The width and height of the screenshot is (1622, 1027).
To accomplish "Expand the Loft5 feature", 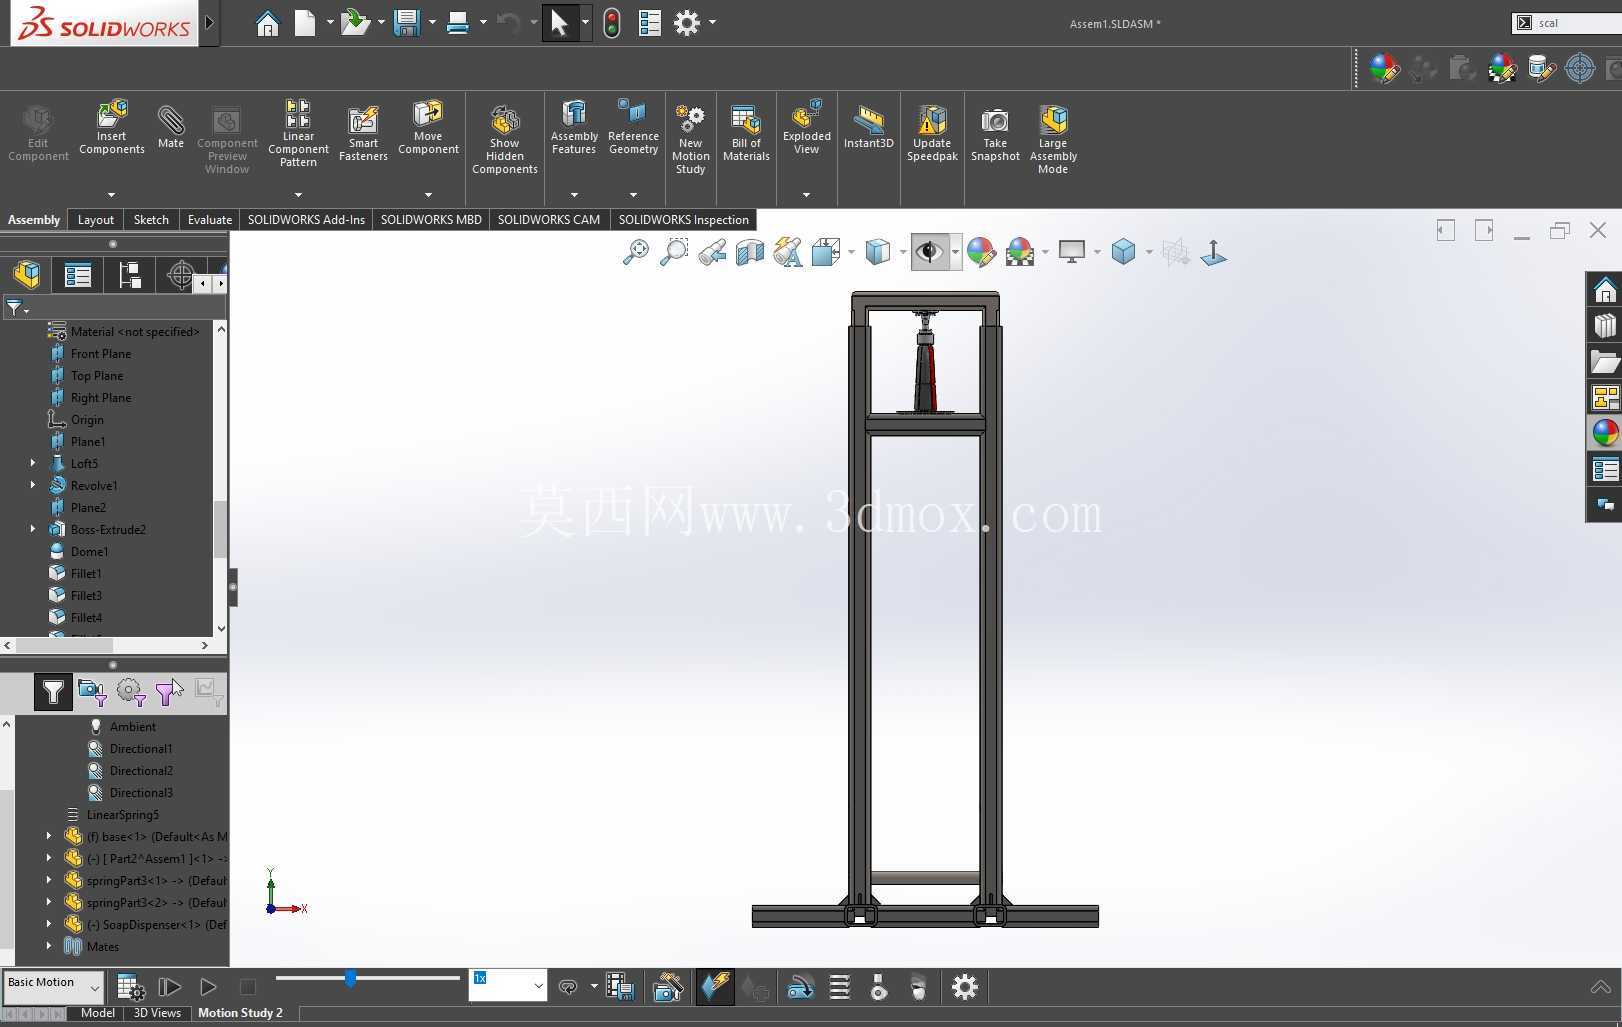I will pos(33,463).
